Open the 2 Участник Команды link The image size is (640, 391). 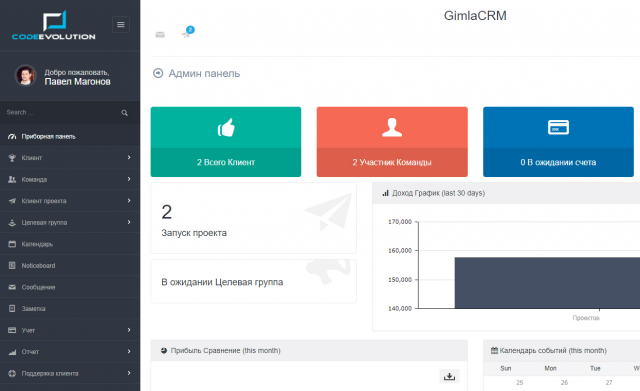(x=392, y=162)
